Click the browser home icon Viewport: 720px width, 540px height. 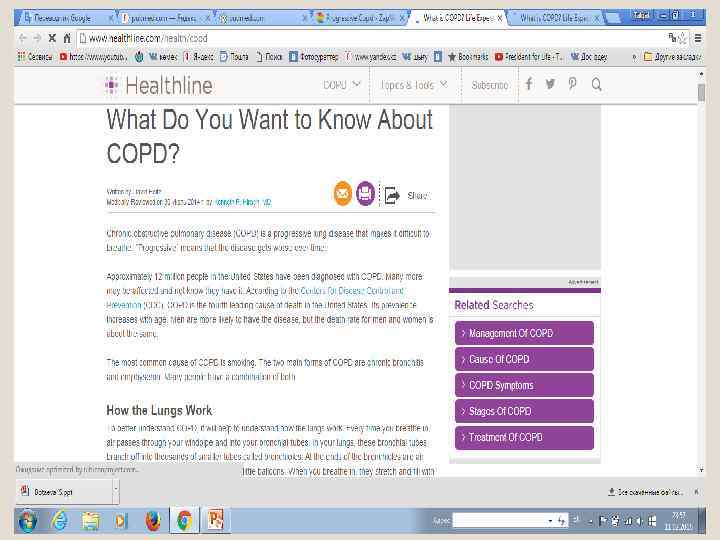coord(67,38)
